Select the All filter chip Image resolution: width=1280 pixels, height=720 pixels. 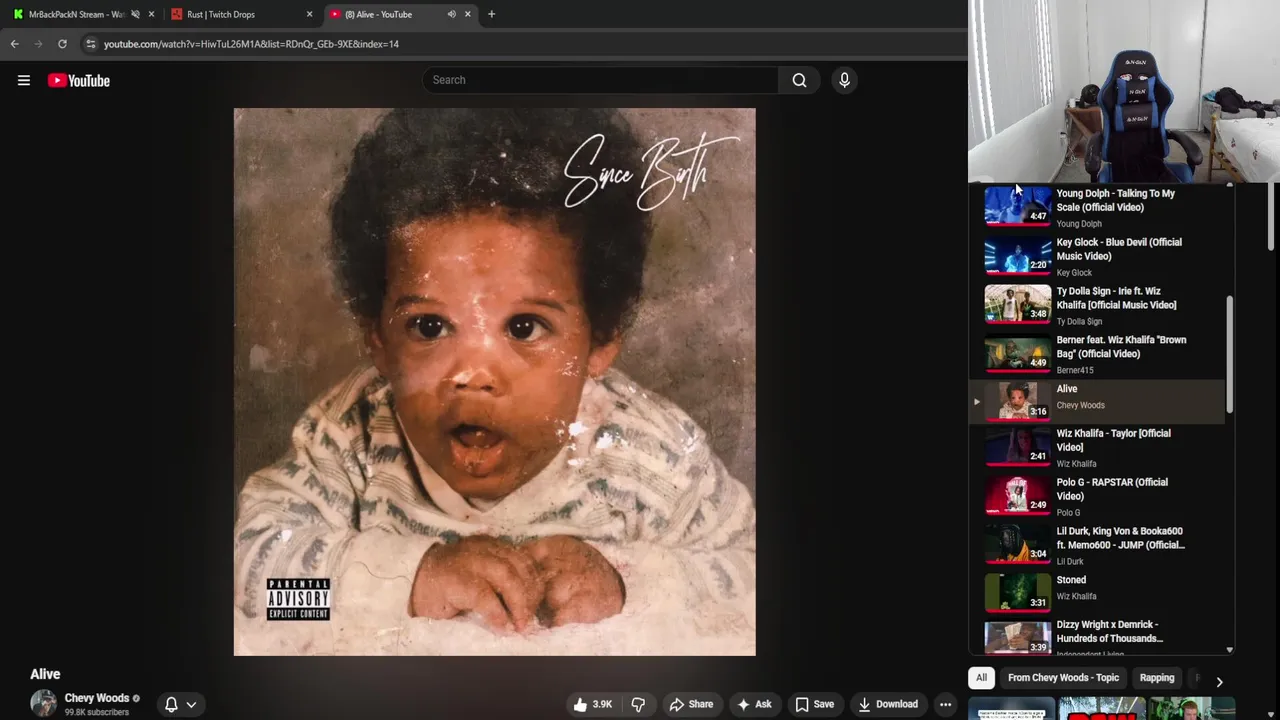[x=981, y=678]
